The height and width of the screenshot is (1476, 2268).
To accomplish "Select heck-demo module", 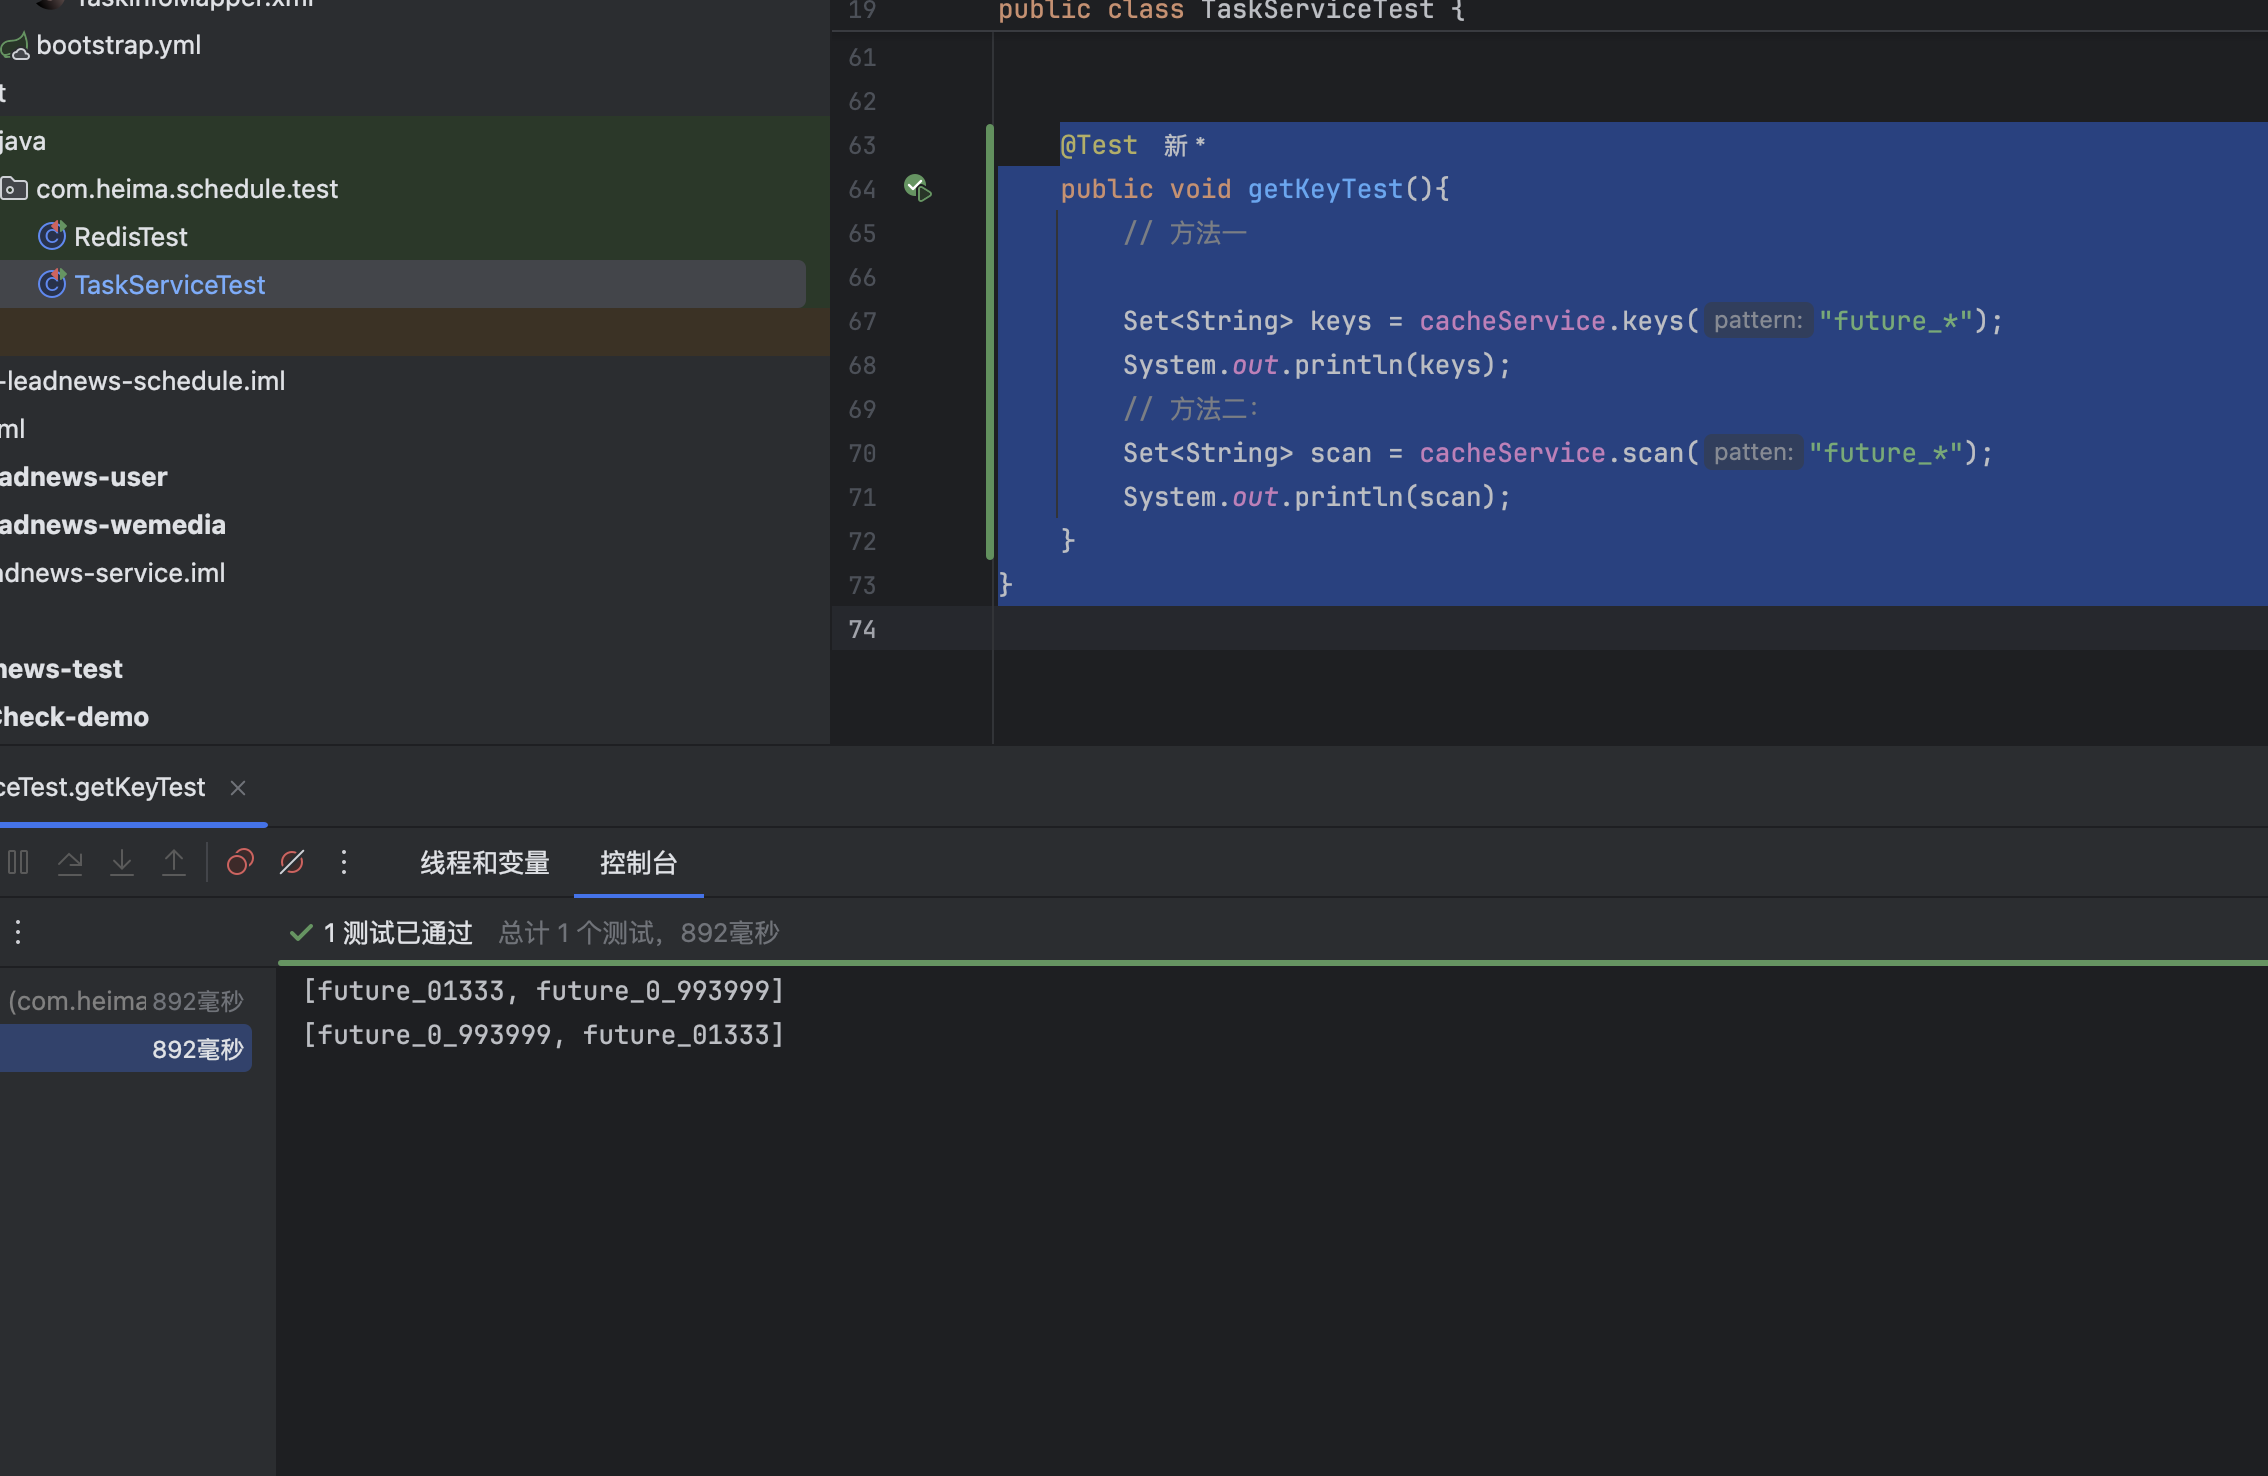I will pos(74,717).
